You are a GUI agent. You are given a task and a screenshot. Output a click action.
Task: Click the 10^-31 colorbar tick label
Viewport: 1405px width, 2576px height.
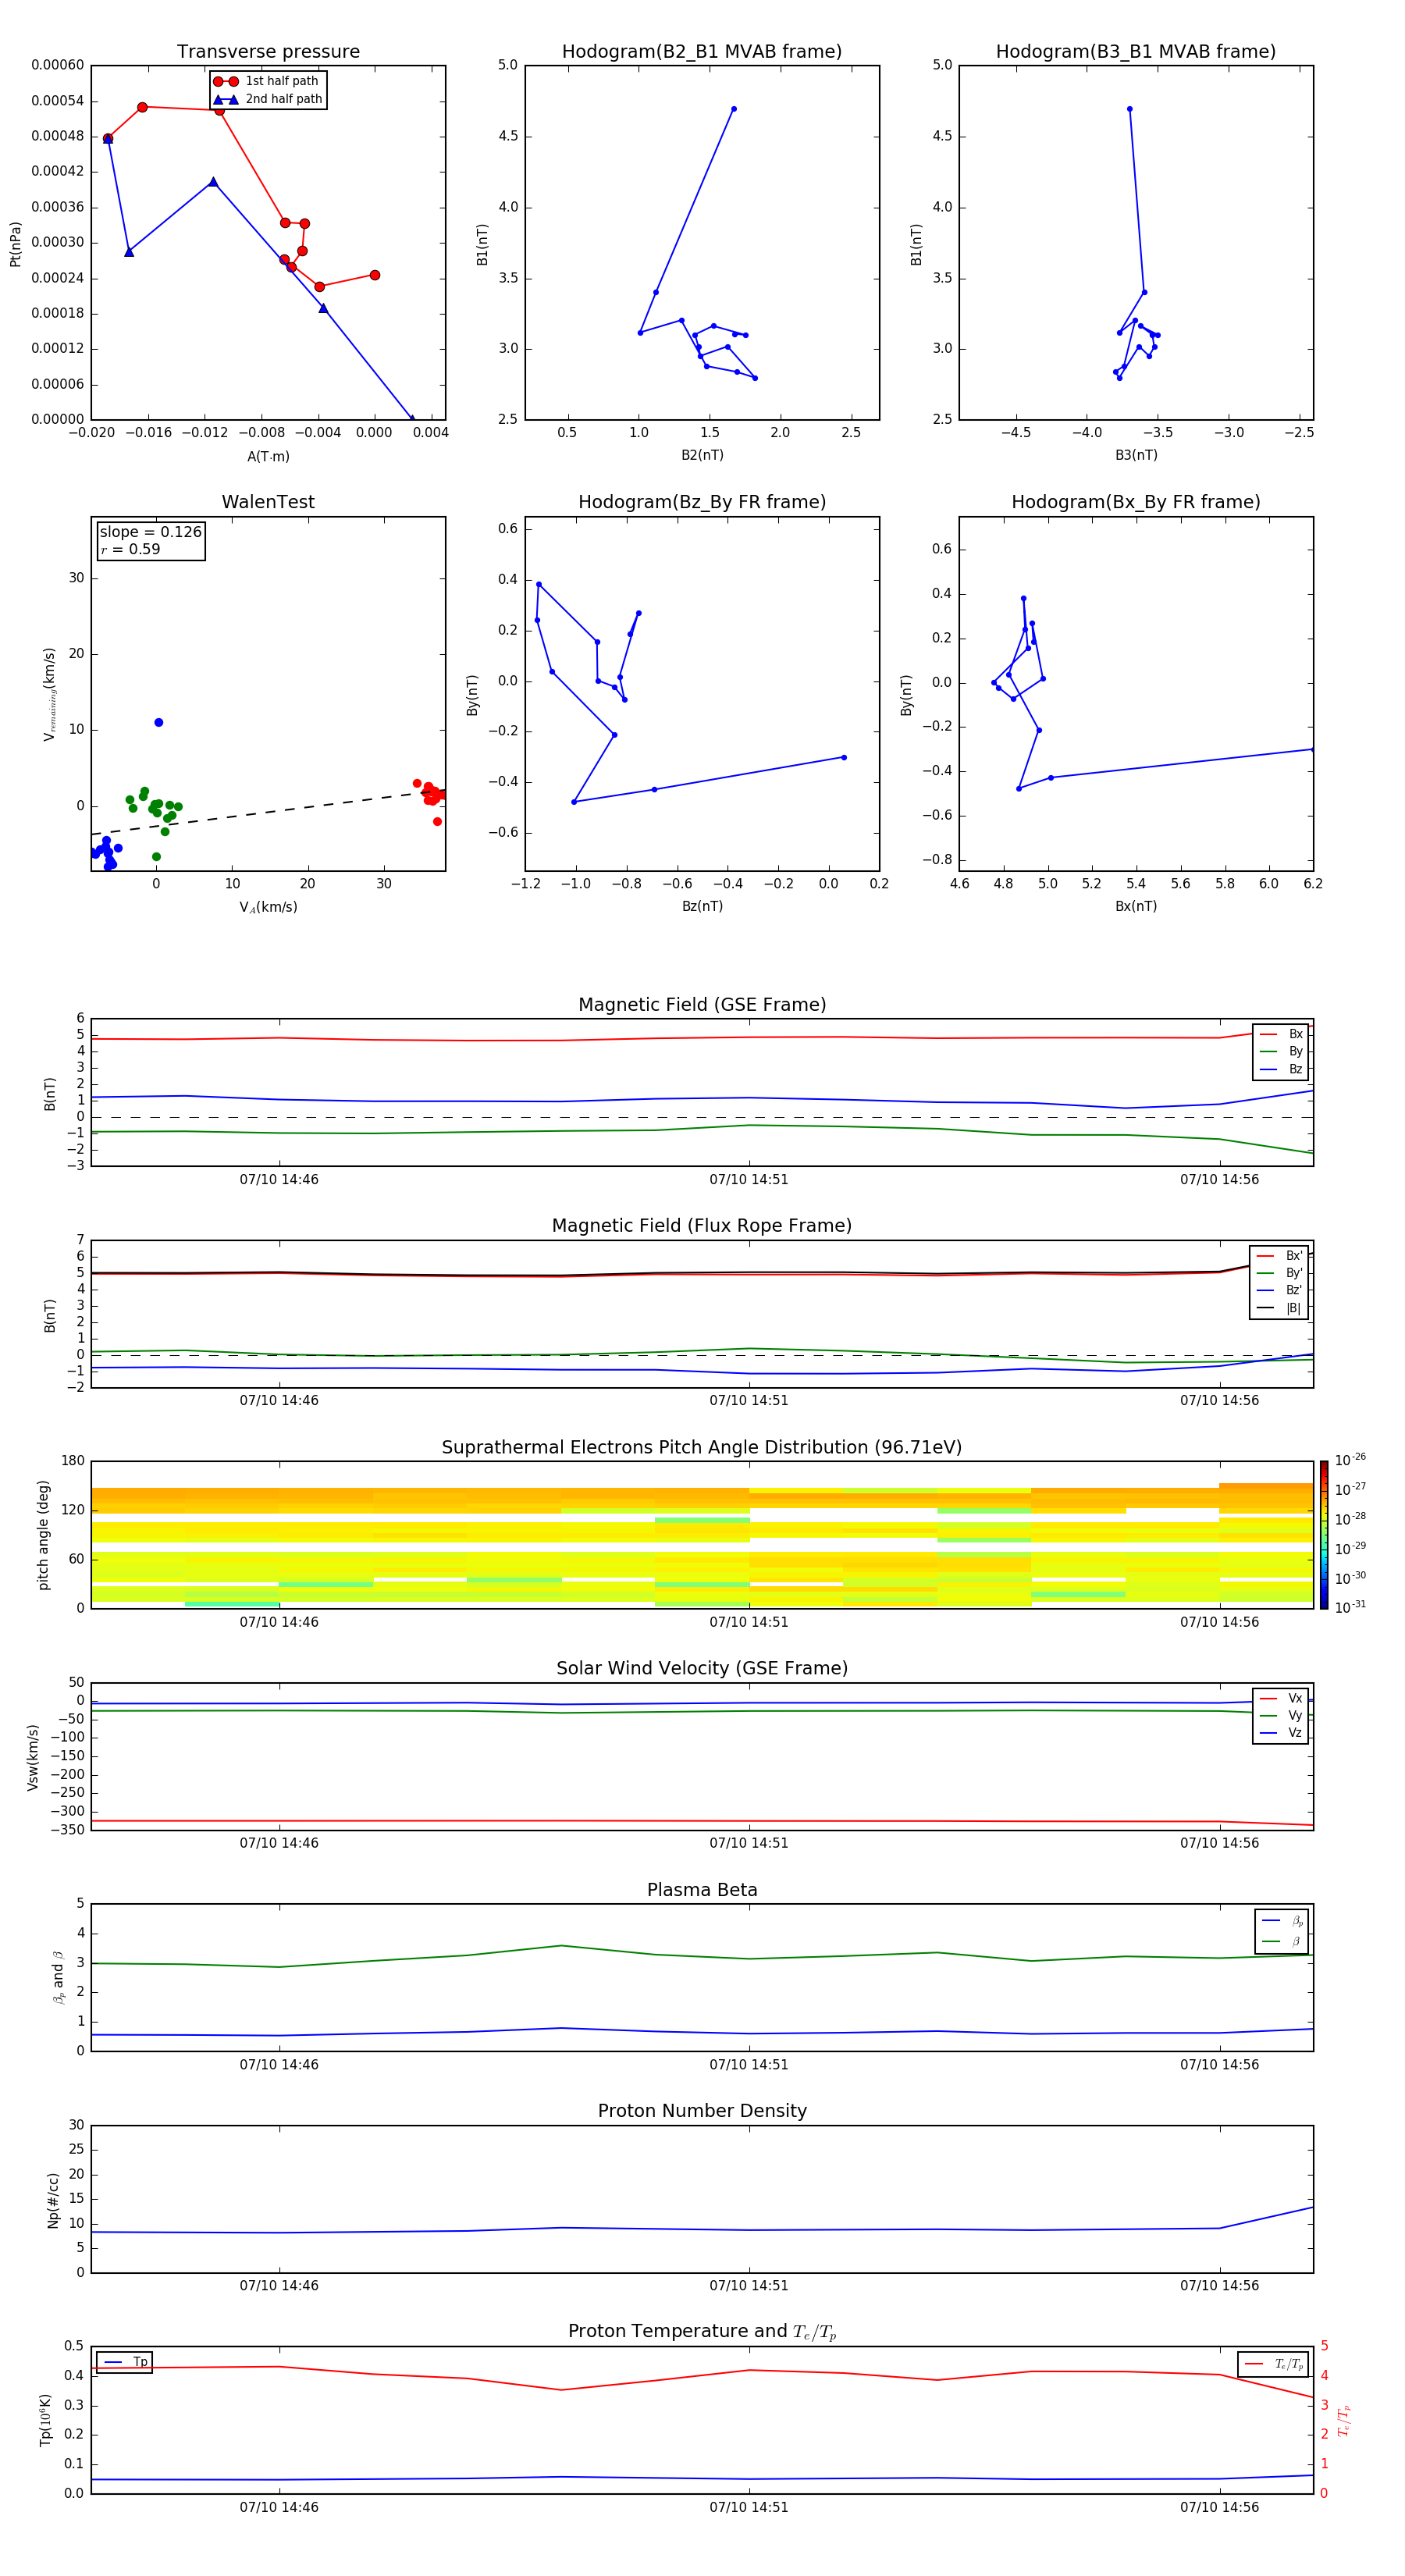click(1350, 1607)
